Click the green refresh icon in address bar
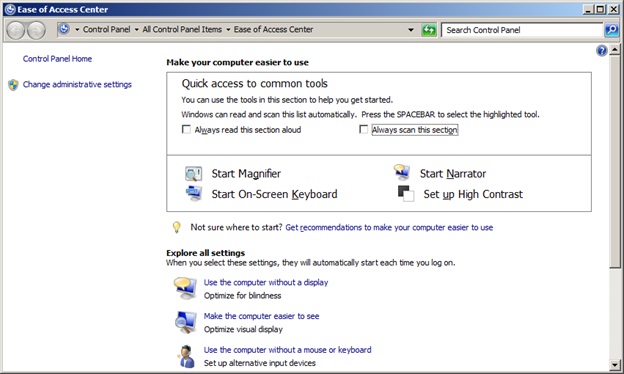The width and height of the screenshot is (624, 374). 429,30
